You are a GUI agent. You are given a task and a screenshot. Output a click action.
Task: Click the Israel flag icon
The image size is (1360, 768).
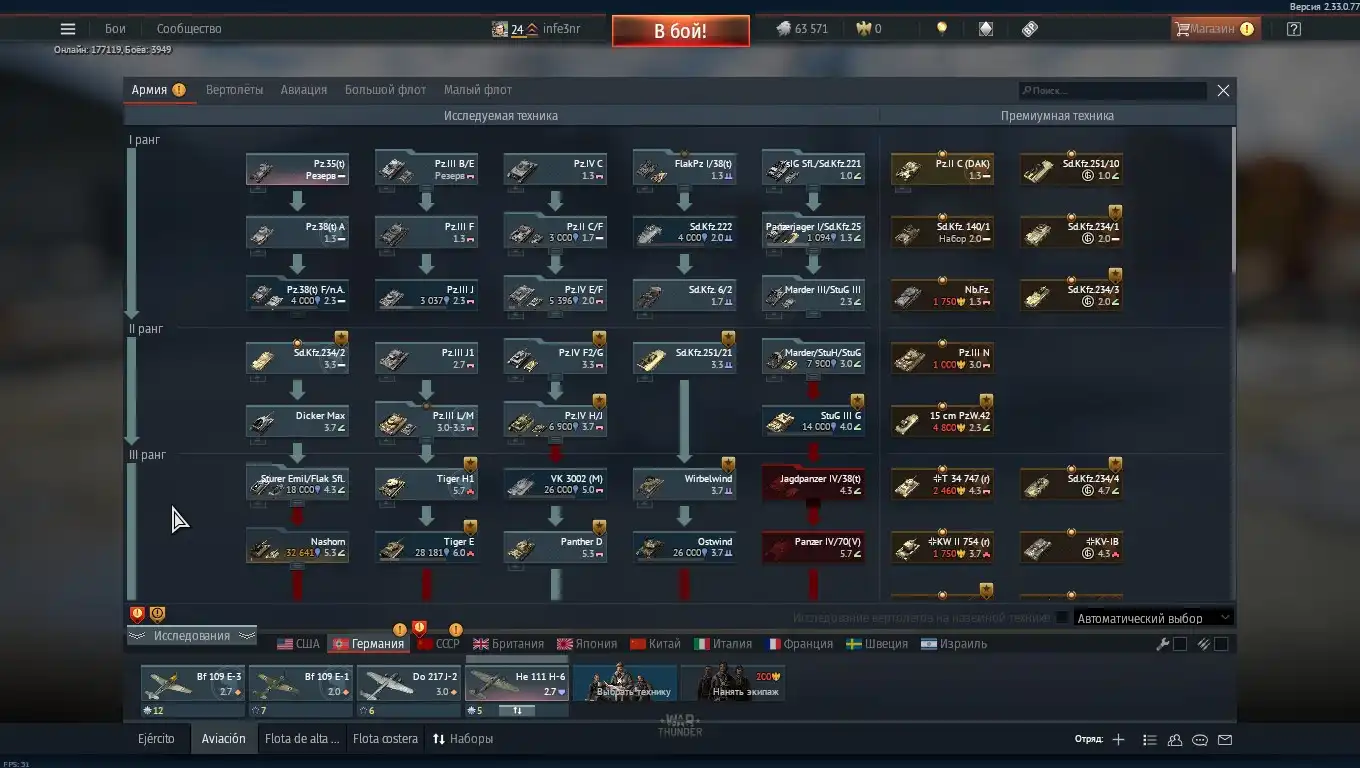928,644
